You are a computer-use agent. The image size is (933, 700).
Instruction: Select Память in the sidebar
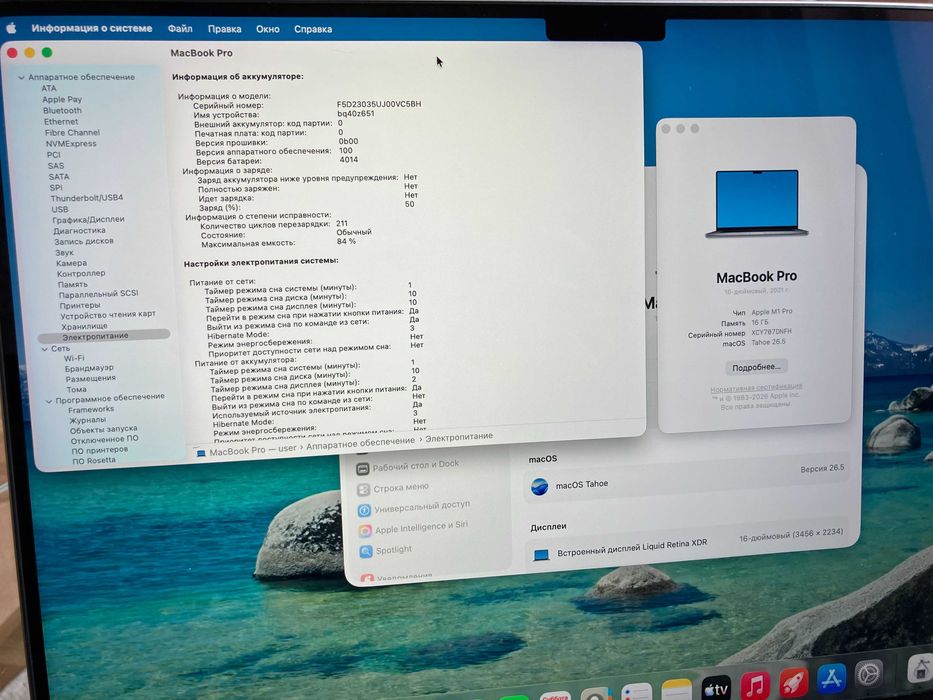point(73,285)
